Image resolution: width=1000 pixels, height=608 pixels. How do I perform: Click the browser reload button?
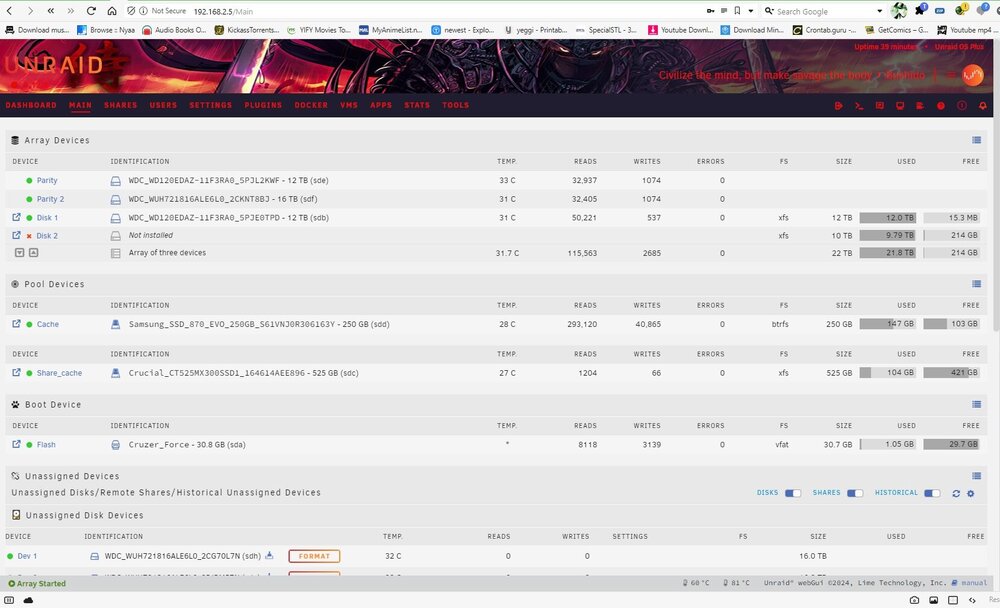coord(91,11)
